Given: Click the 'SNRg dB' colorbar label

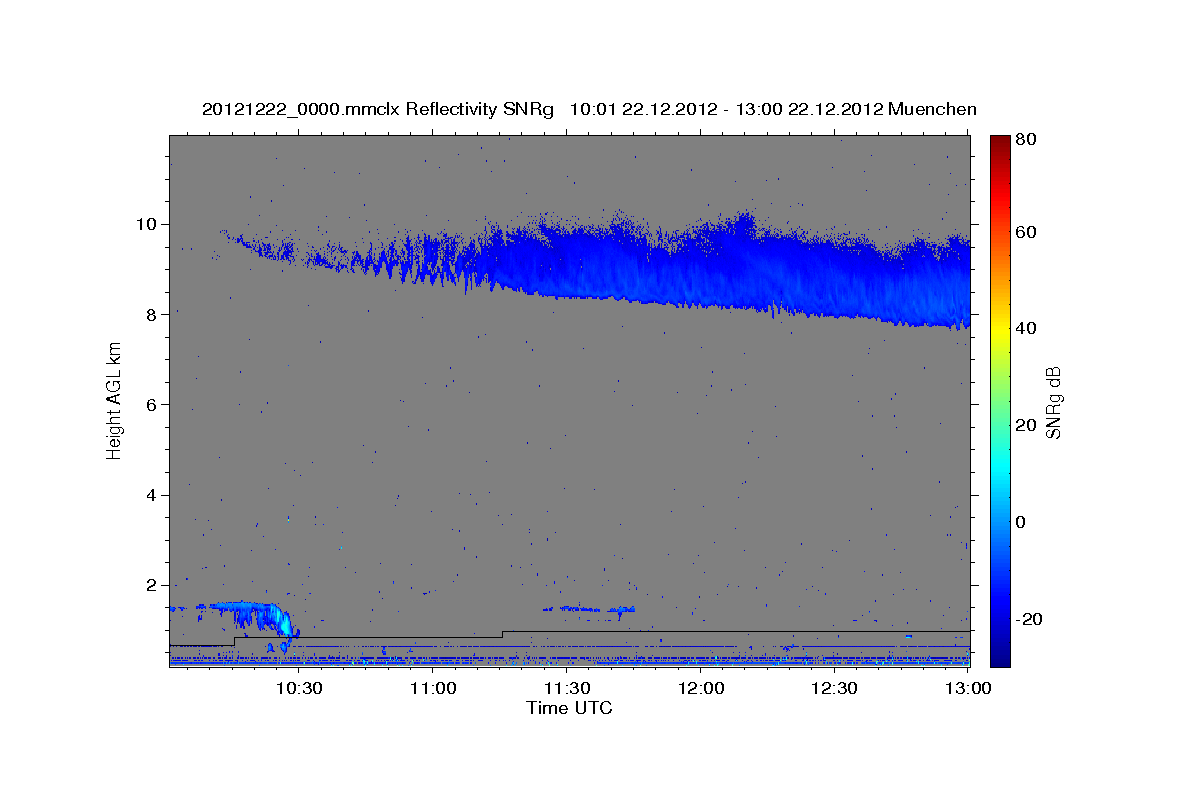Looking at the screenshot, I should [x=1053, y=403].
